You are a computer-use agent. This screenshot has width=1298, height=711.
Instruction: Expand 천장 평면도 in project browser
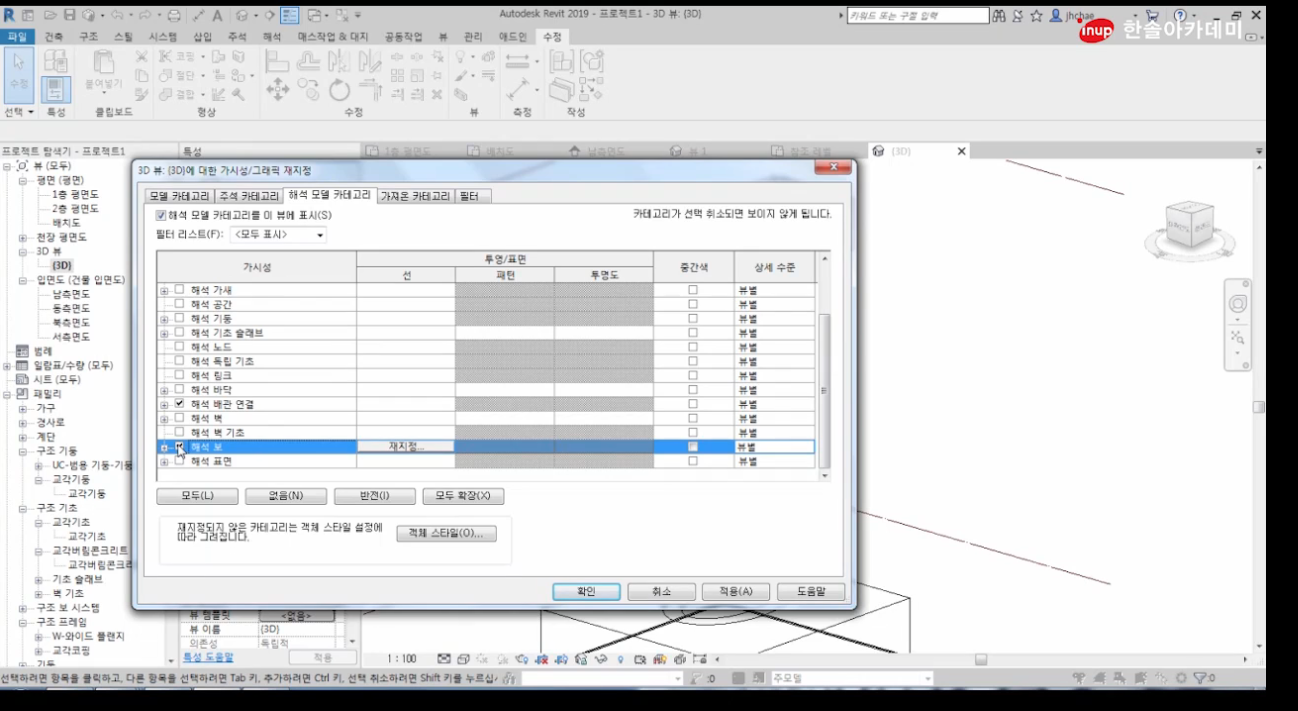point(22,238)
